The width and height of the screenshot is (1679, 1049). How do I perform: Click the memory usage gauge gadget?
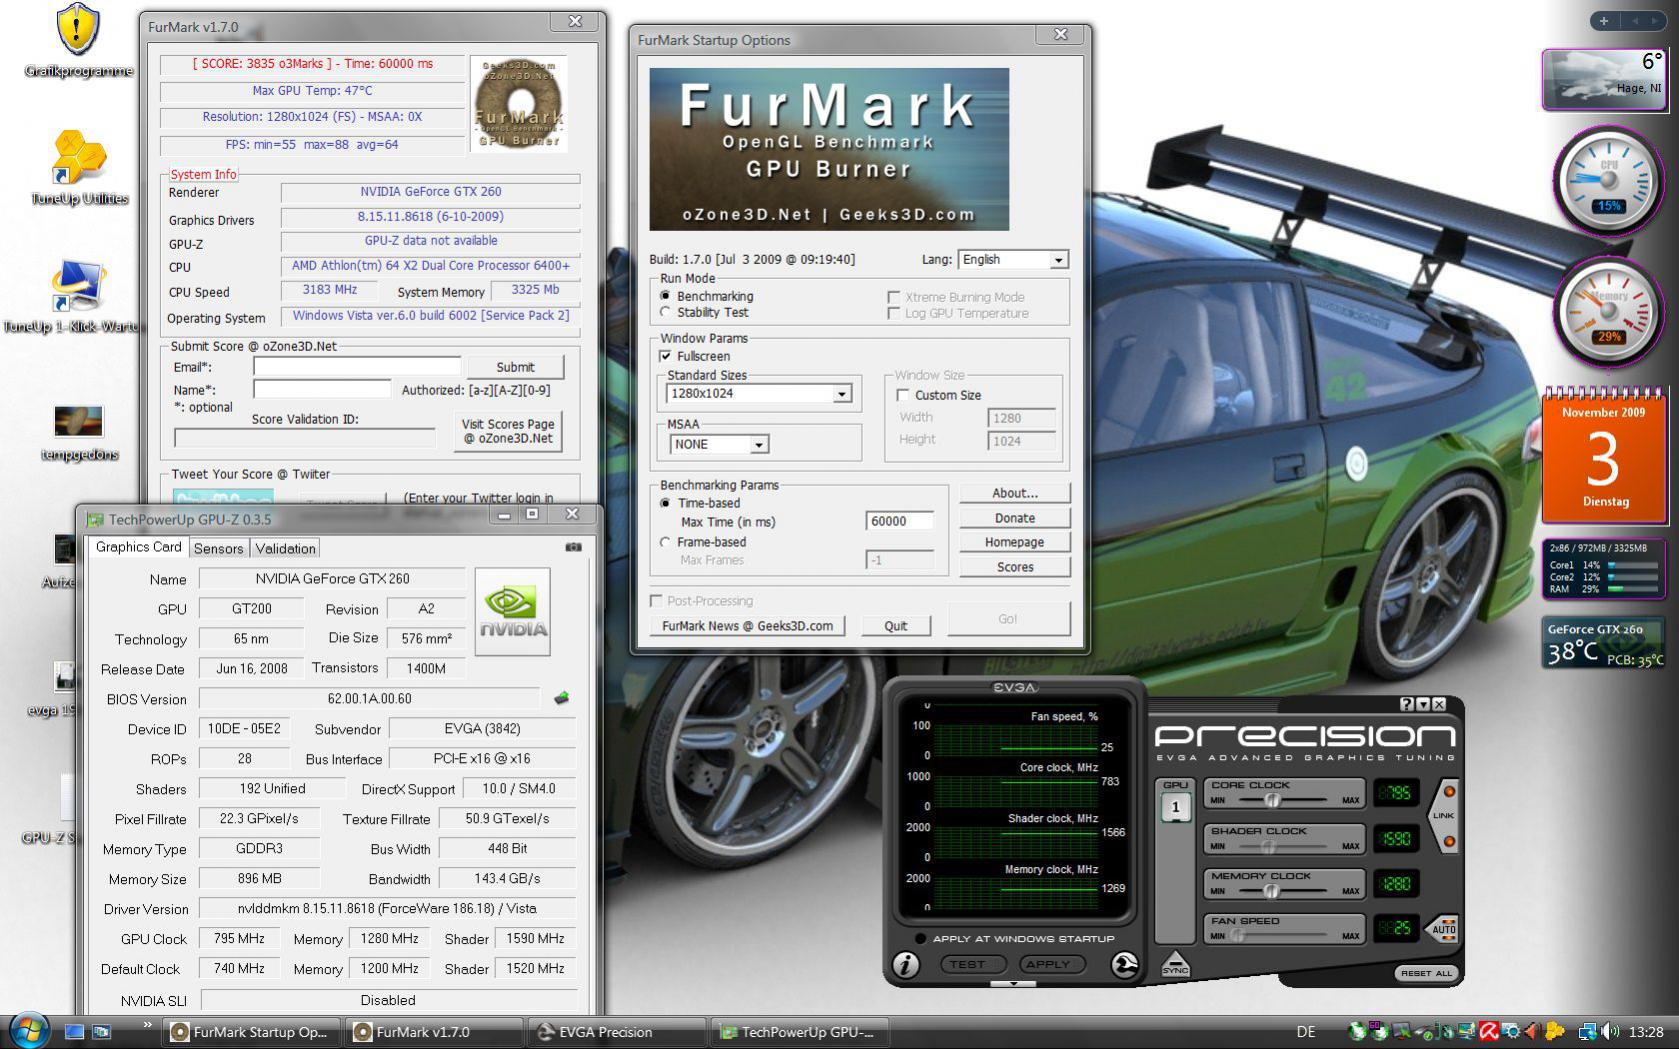(x=1607, y=312)
